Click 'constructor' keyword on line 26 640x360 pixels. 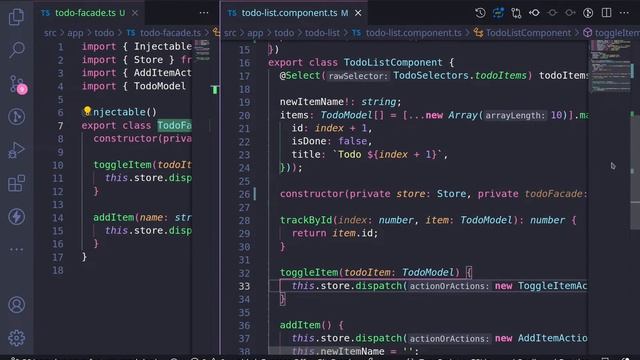(312, 194)
